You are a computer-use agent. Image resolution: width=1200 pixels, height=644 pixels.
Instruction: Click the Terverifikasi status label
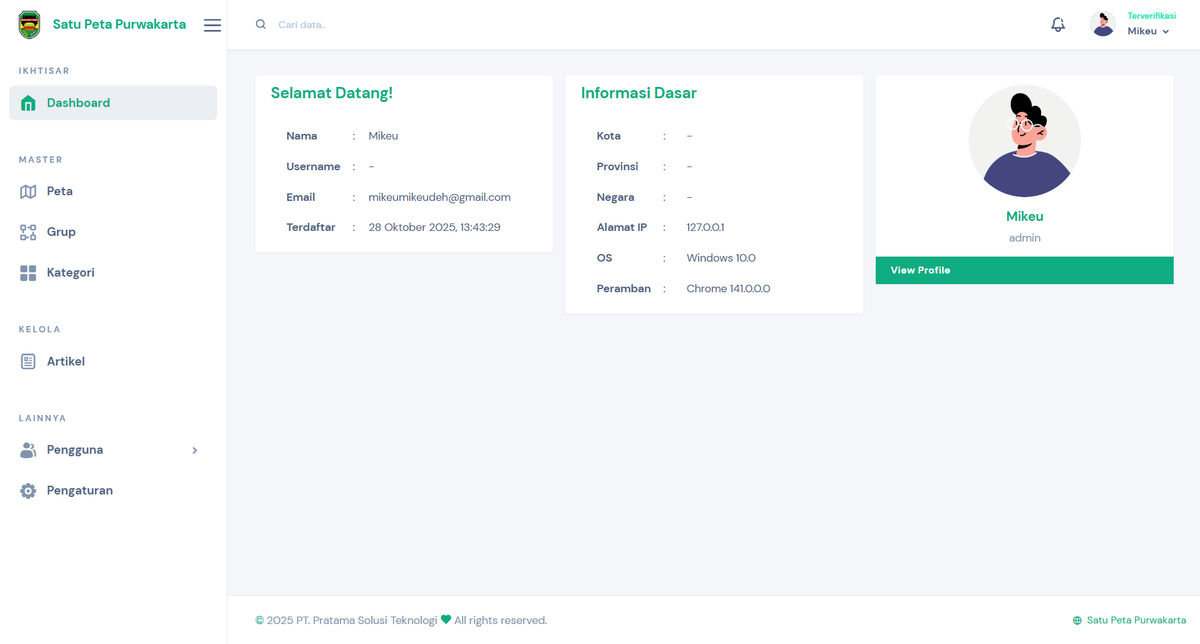[x=1151, y=16]
